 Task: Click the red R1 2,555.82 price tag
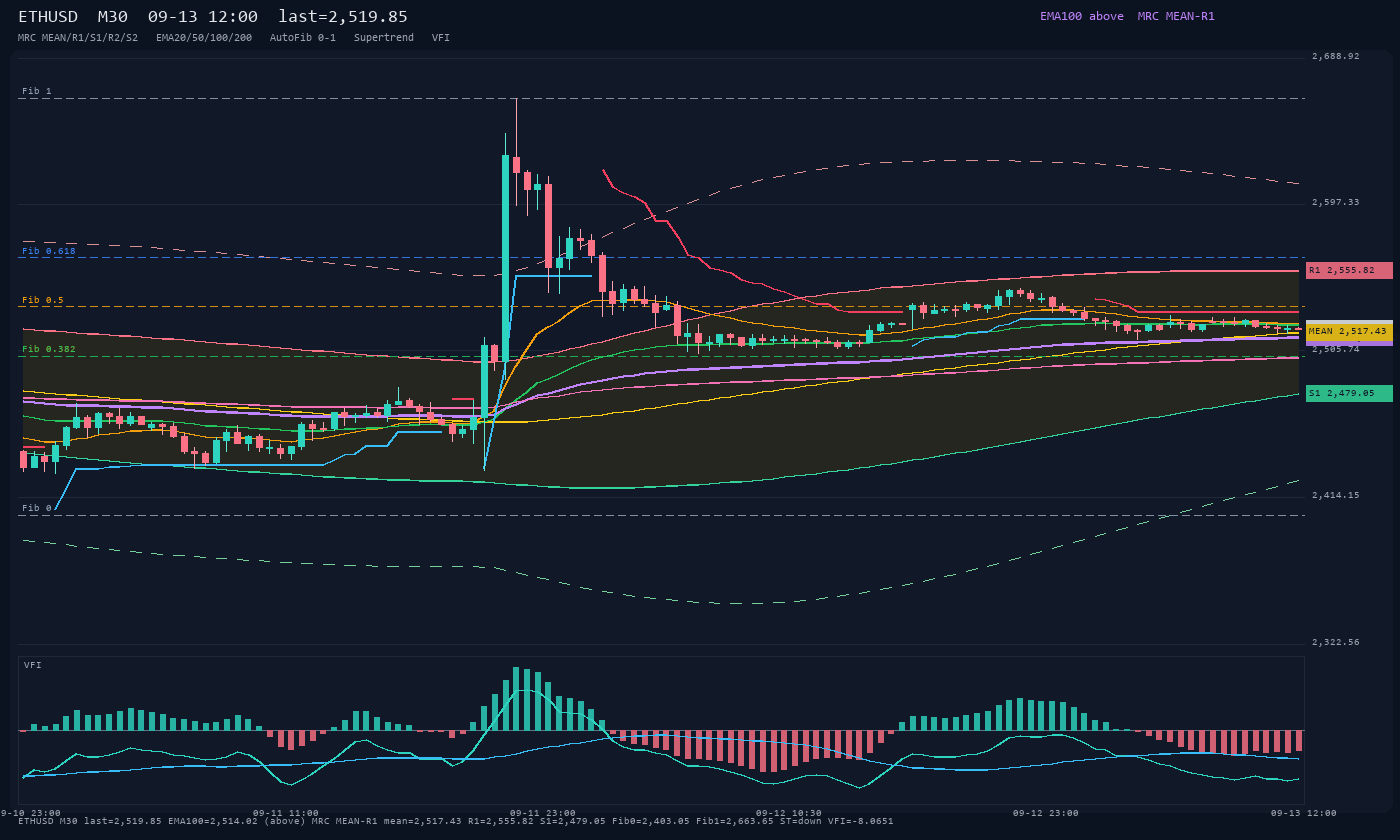pos(1349,270)
